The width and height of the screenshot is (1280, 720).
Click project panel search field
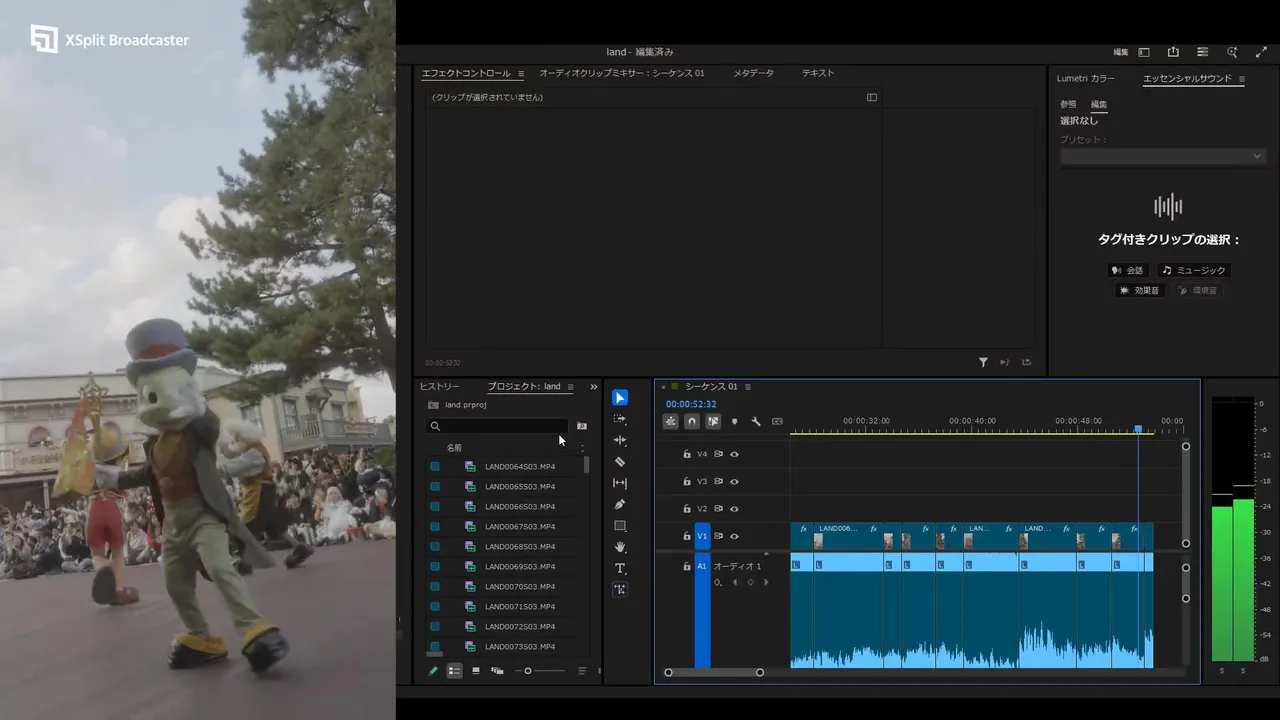[498, 426]
